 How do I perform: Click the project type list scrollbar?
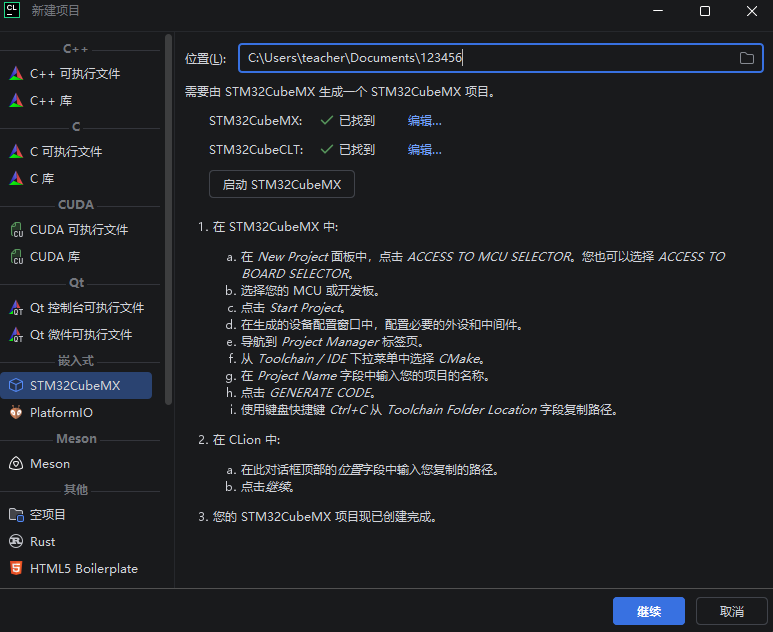click(x=169, y=219)
